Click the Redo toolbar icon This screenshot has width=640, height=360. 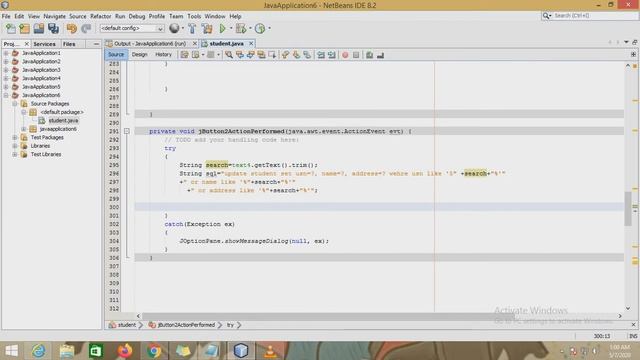tap(86, 29)
